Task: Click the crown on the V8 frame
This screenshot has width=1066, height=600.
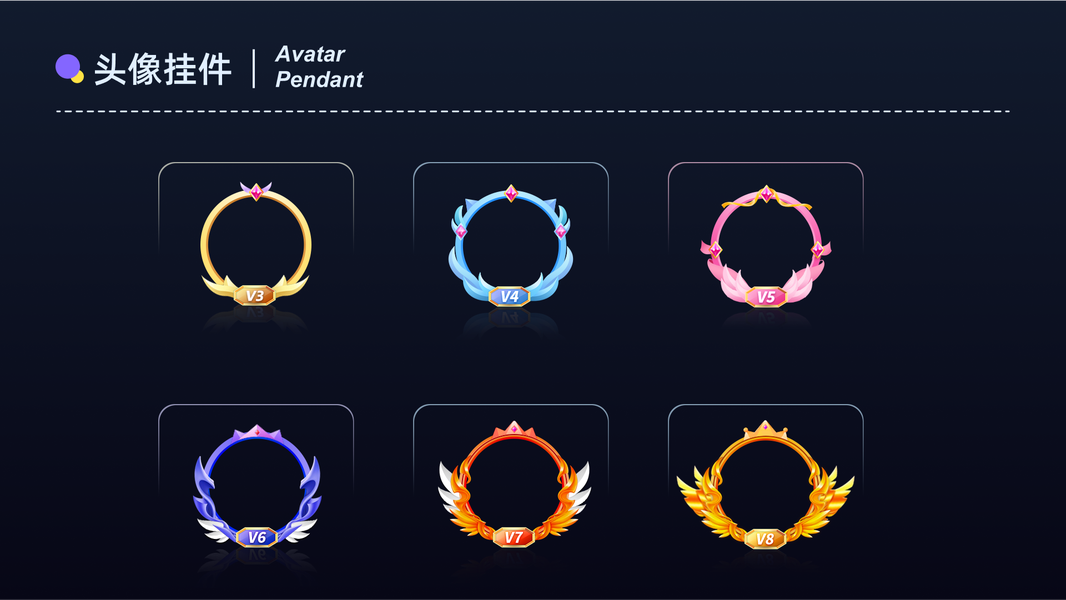Action: point(766,429)
